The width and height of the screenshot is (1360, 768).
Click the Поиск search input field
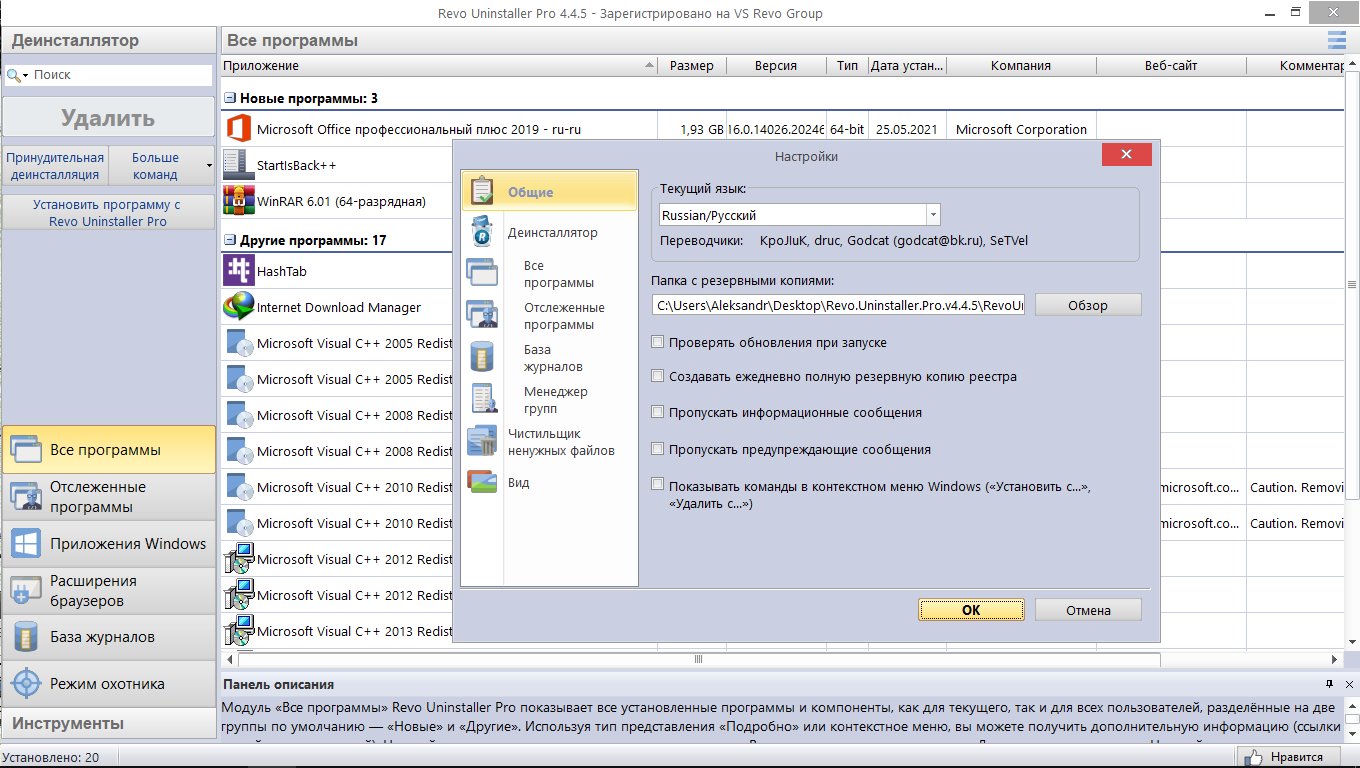pos(120,75)
